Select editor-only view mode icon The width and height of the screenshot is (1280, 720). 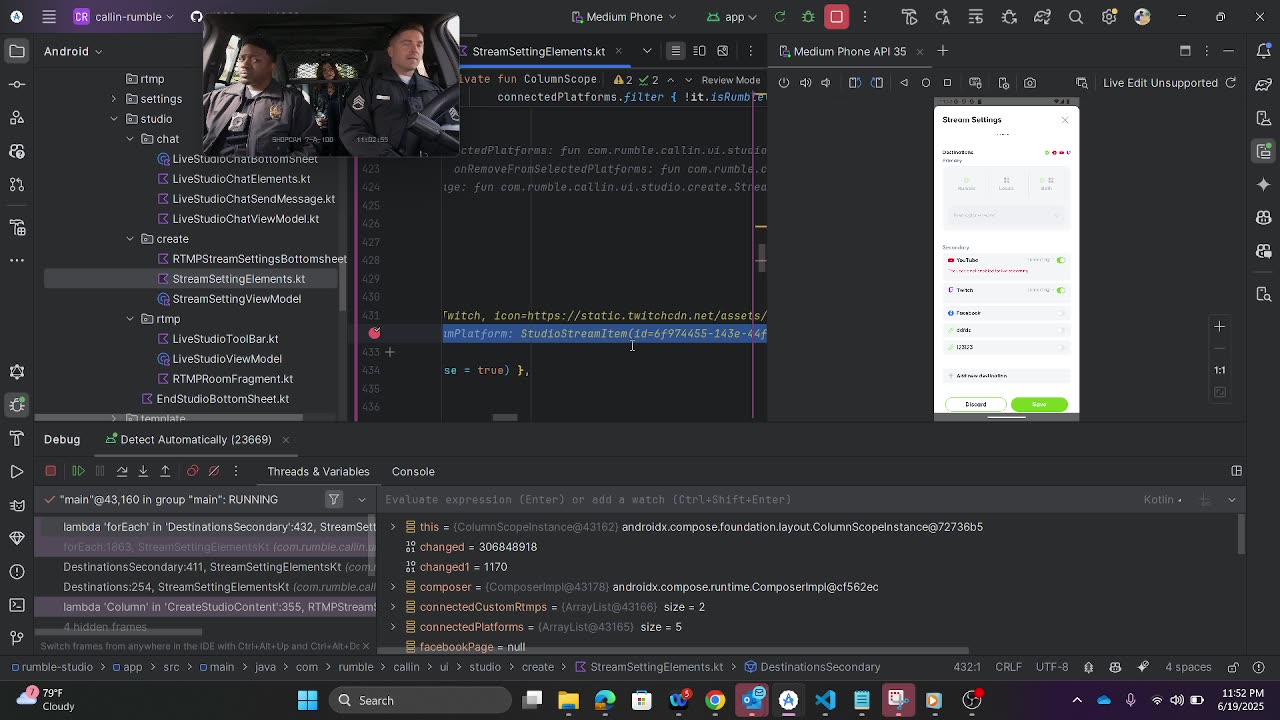click(x=676, y=51)
